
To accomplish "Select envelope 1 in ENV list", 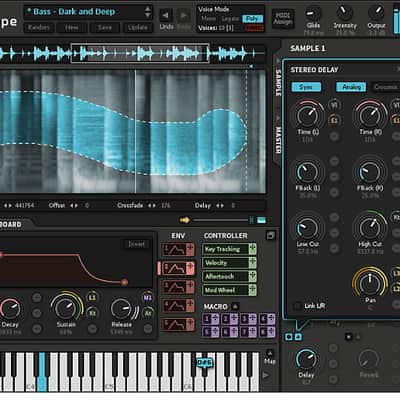I will 178,249.
